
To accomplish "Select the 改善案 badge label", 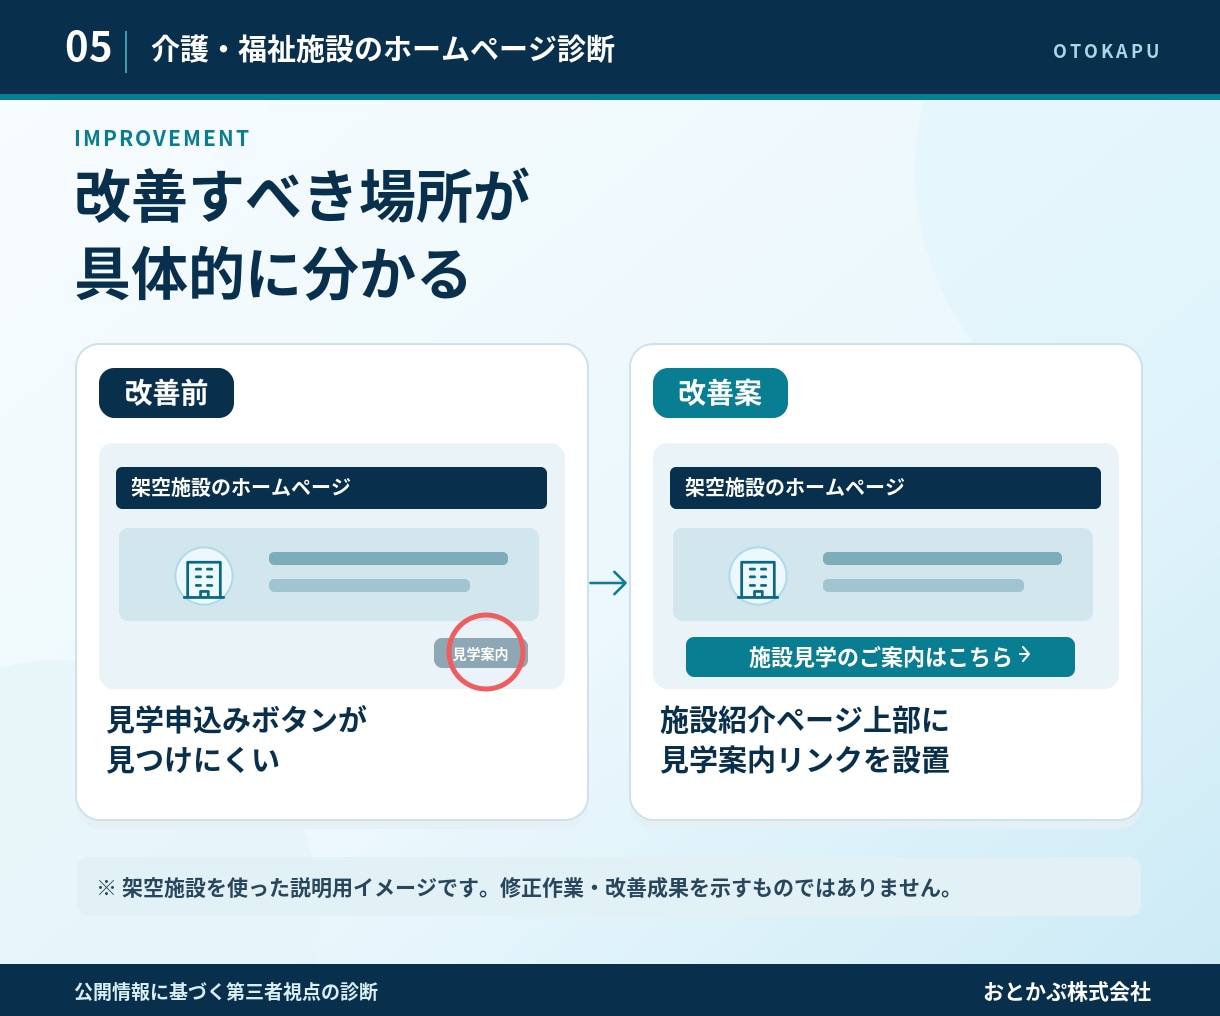I will pos(720,393).
